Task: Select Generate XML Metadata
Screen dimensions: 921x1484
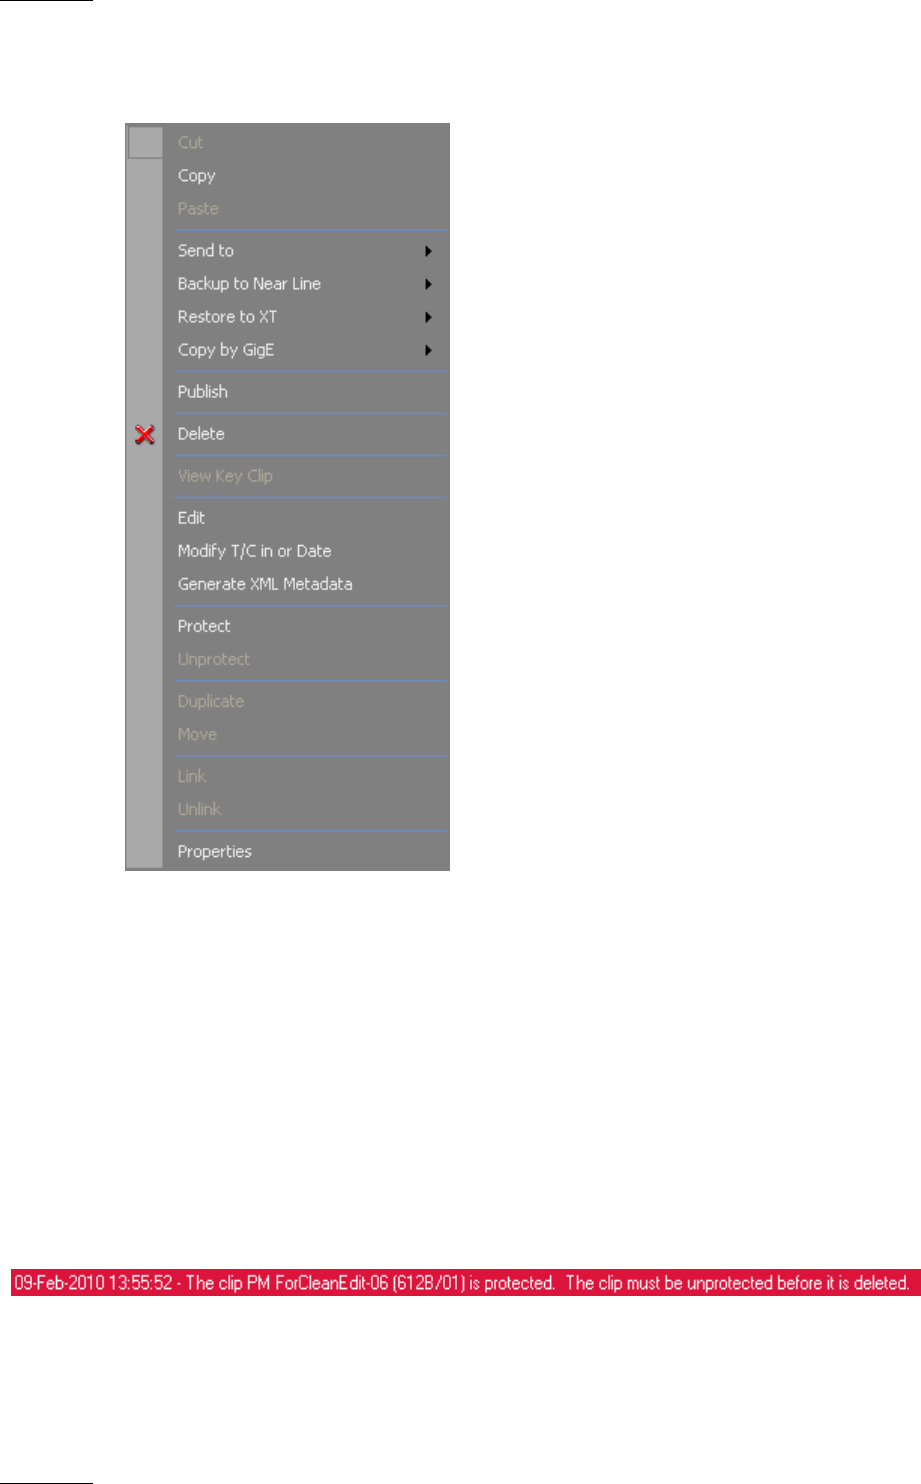Action: (265, 584)
